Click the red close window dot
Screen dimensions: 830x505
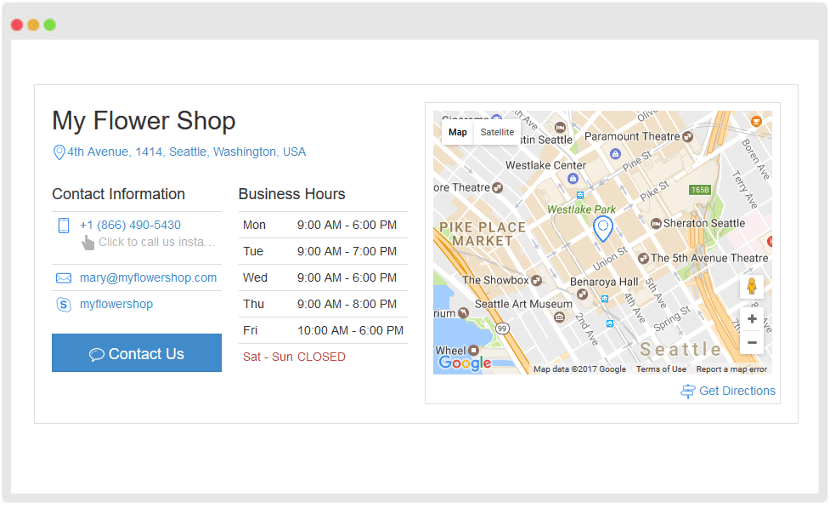tap(17, 25)
